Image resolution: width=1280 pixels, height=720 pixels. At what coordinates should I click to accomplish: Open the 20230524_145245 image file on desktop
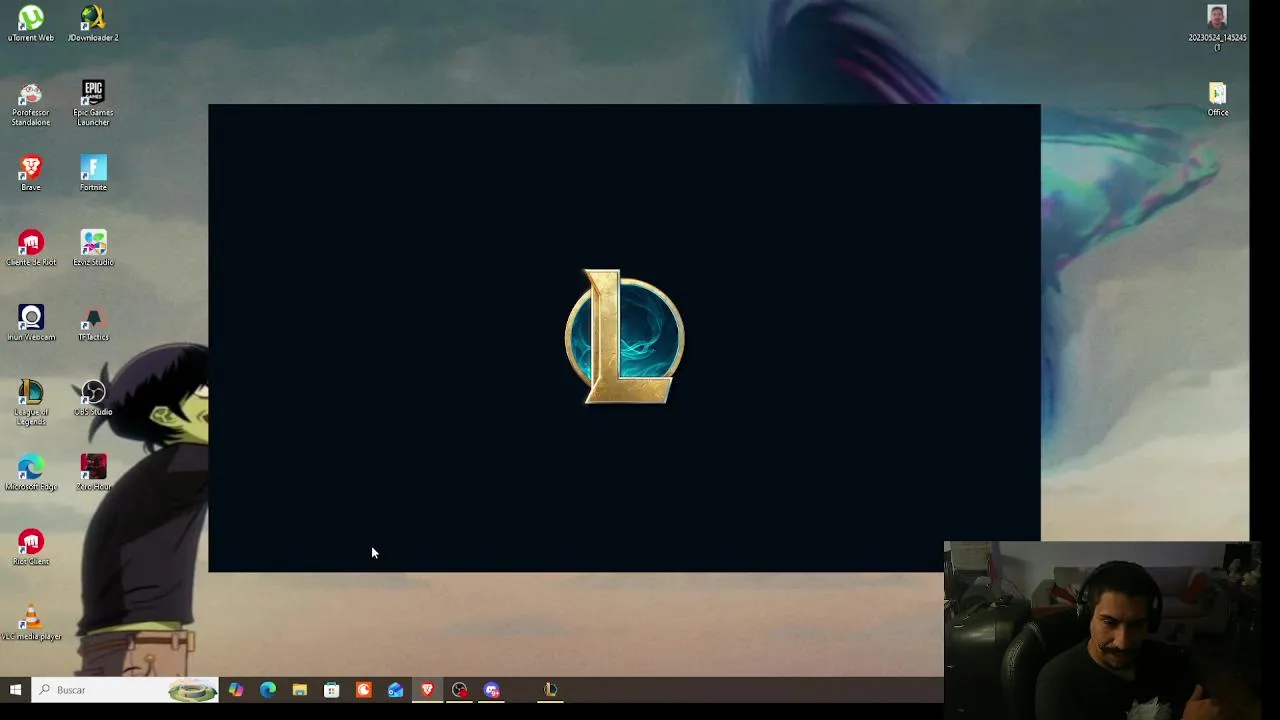[1217, 28]
